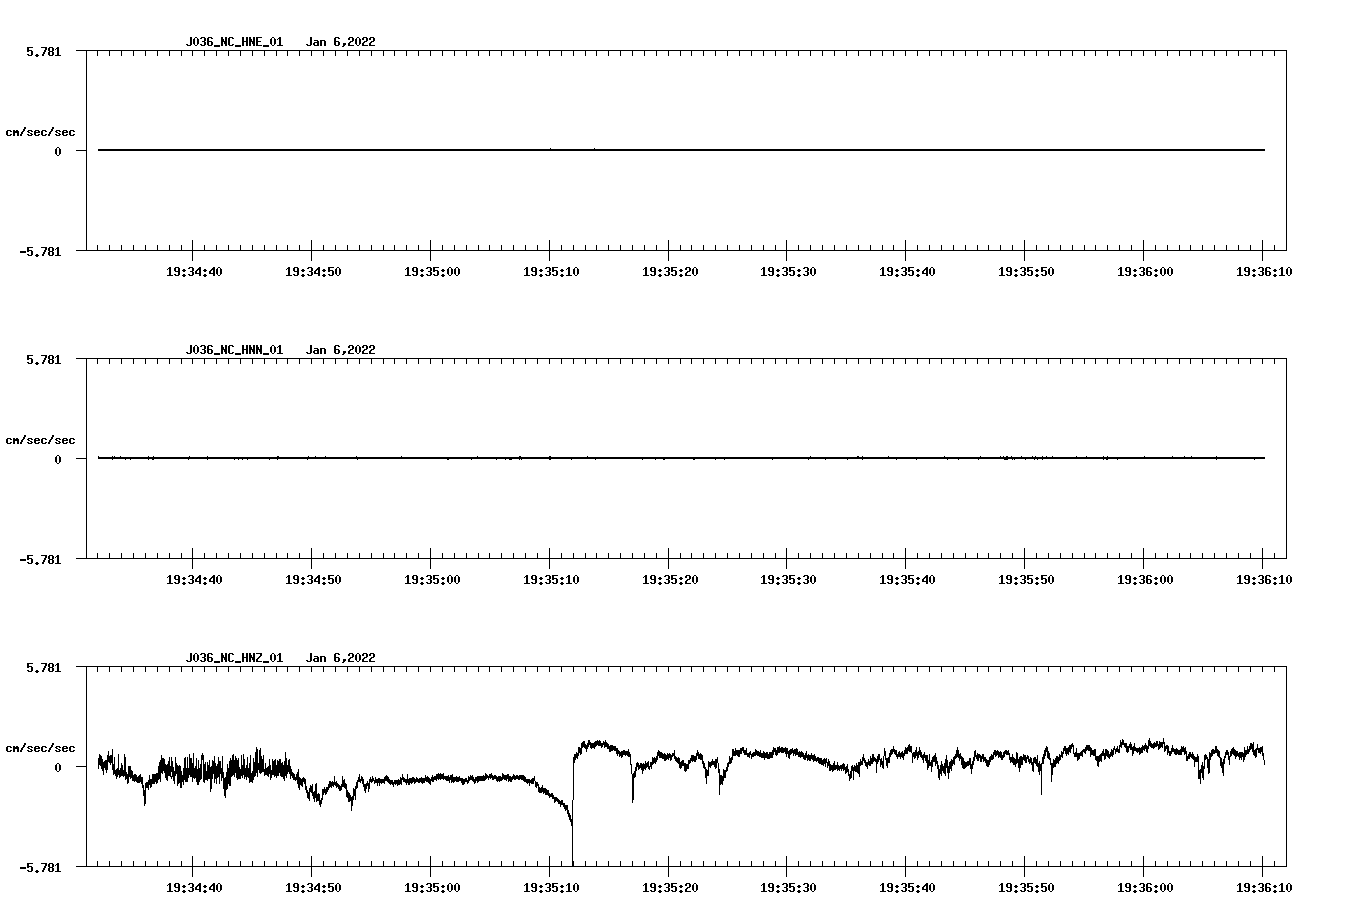Viewport: 1358px width, 924px height.
Task: Click the cm/sec/sec unit label of HNZ plot
Action: point(40,748)
